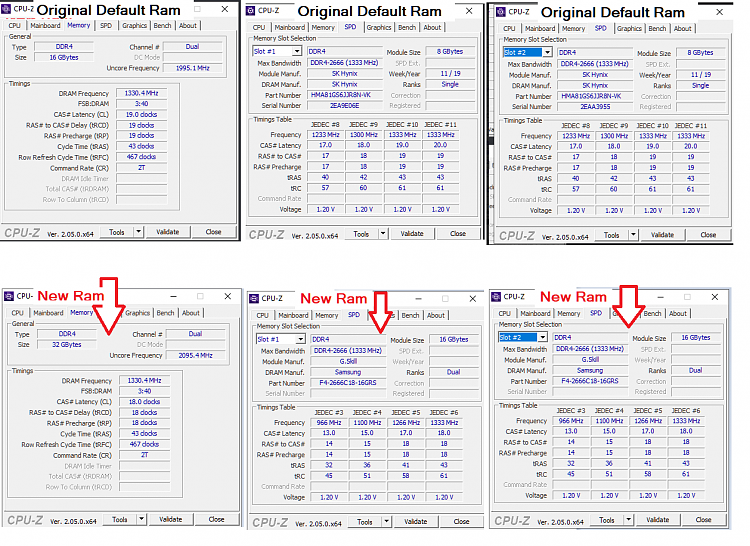Click CPU-Z title icon in Original Ram Slot #1 window
This screenshot has width=750, height=546.
point(251,11)
